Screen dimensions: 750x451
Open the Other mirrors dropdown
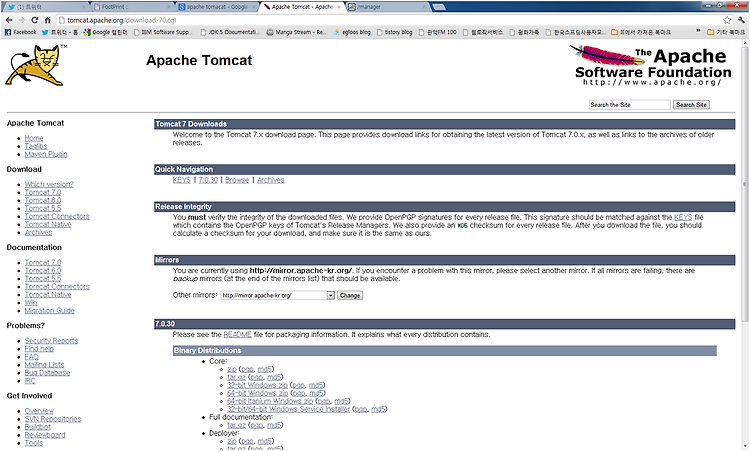coord(277,296)
